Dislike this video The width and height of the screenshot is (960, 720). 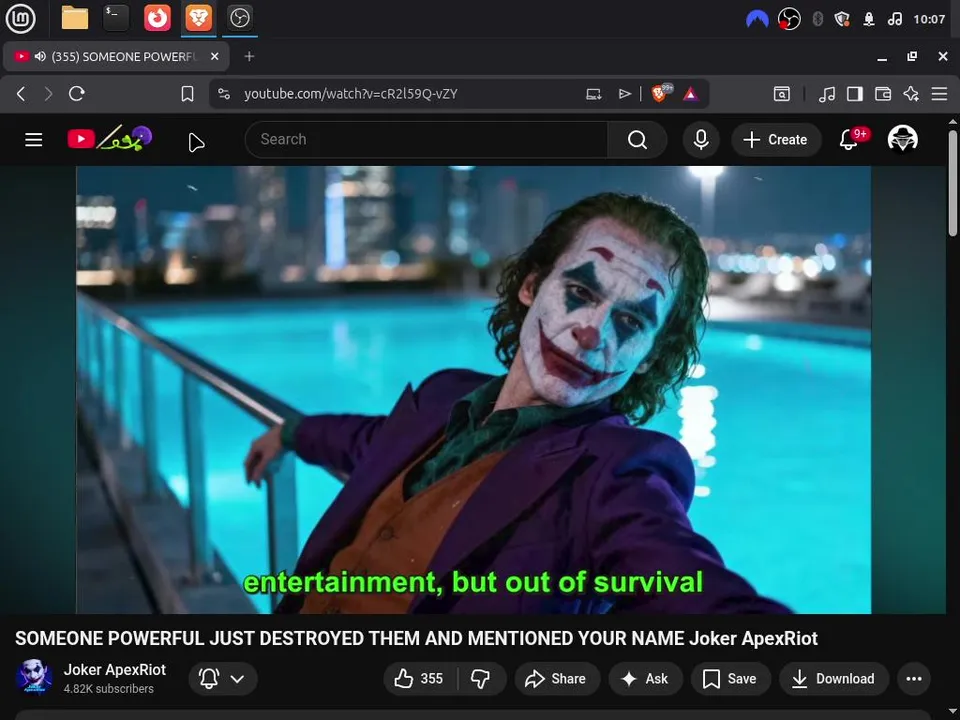[481, 678]
